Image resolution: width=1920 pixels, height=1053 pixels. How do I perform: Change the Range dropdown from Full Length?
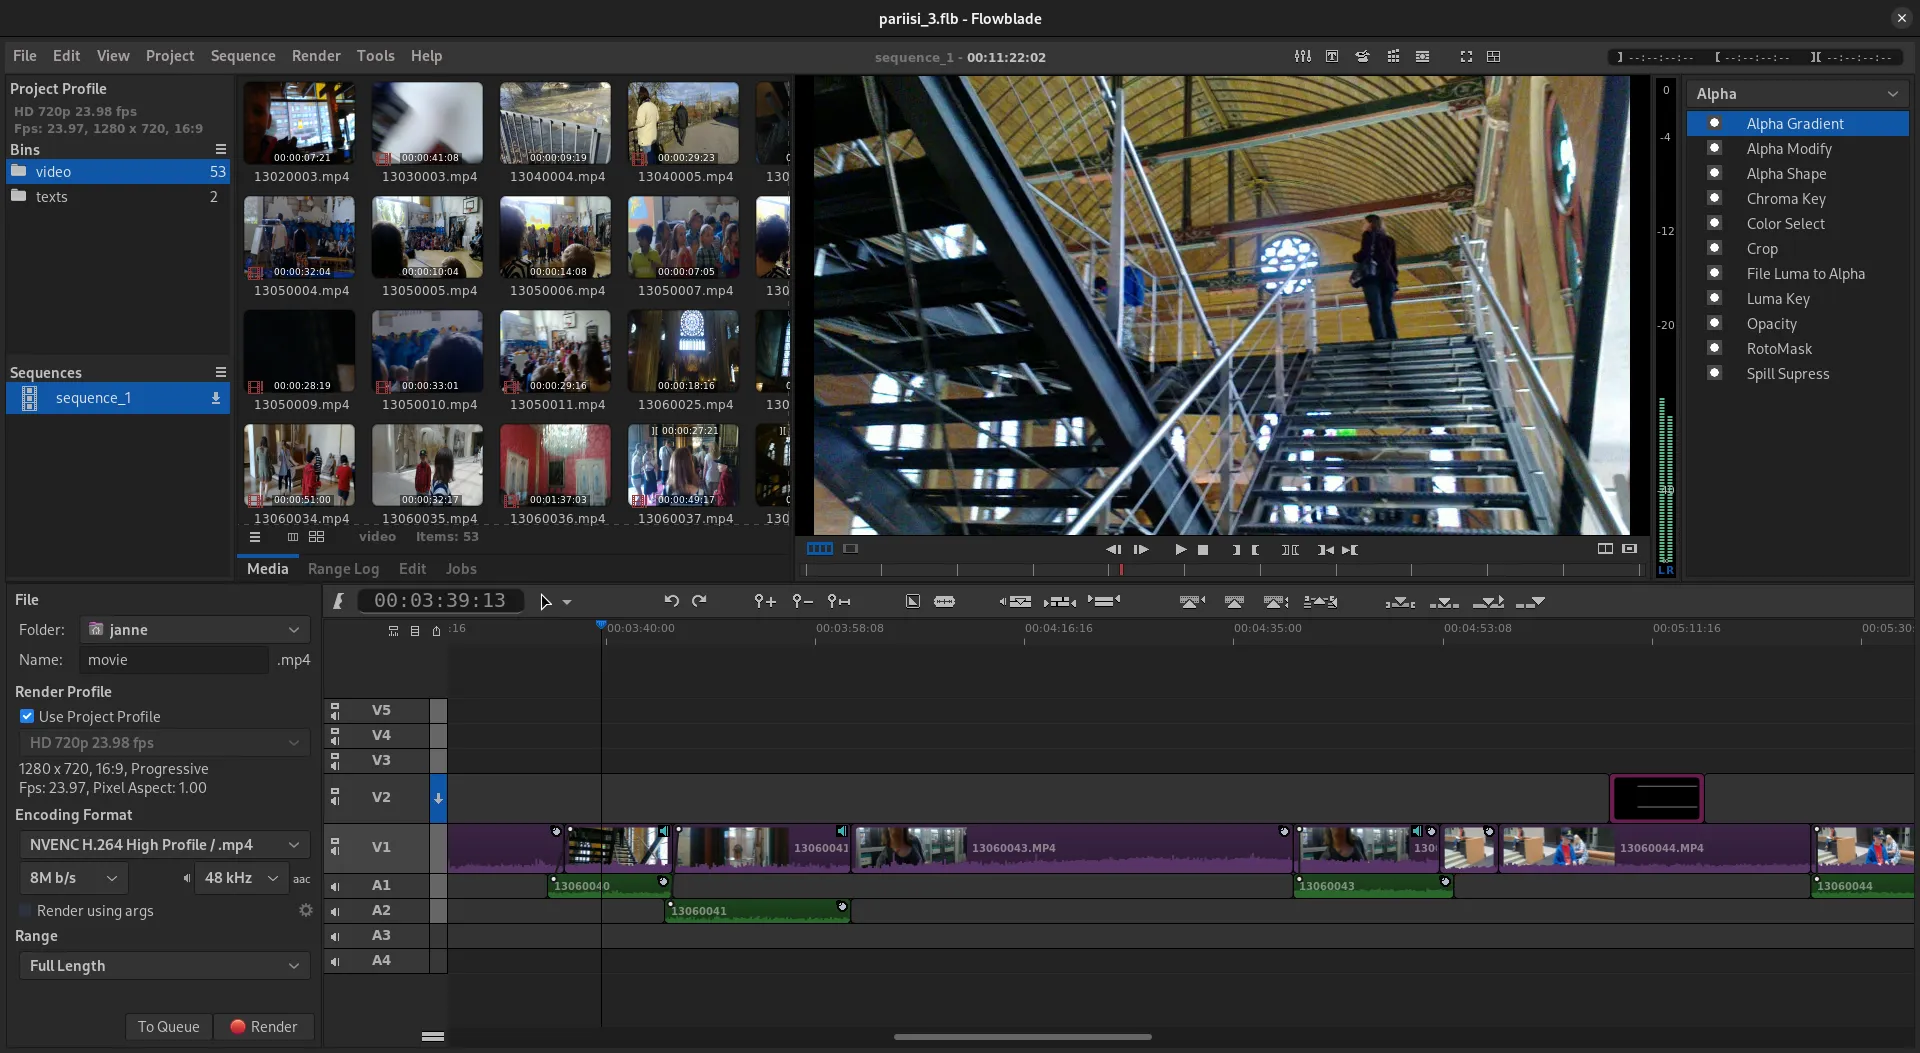pos(163,965)
